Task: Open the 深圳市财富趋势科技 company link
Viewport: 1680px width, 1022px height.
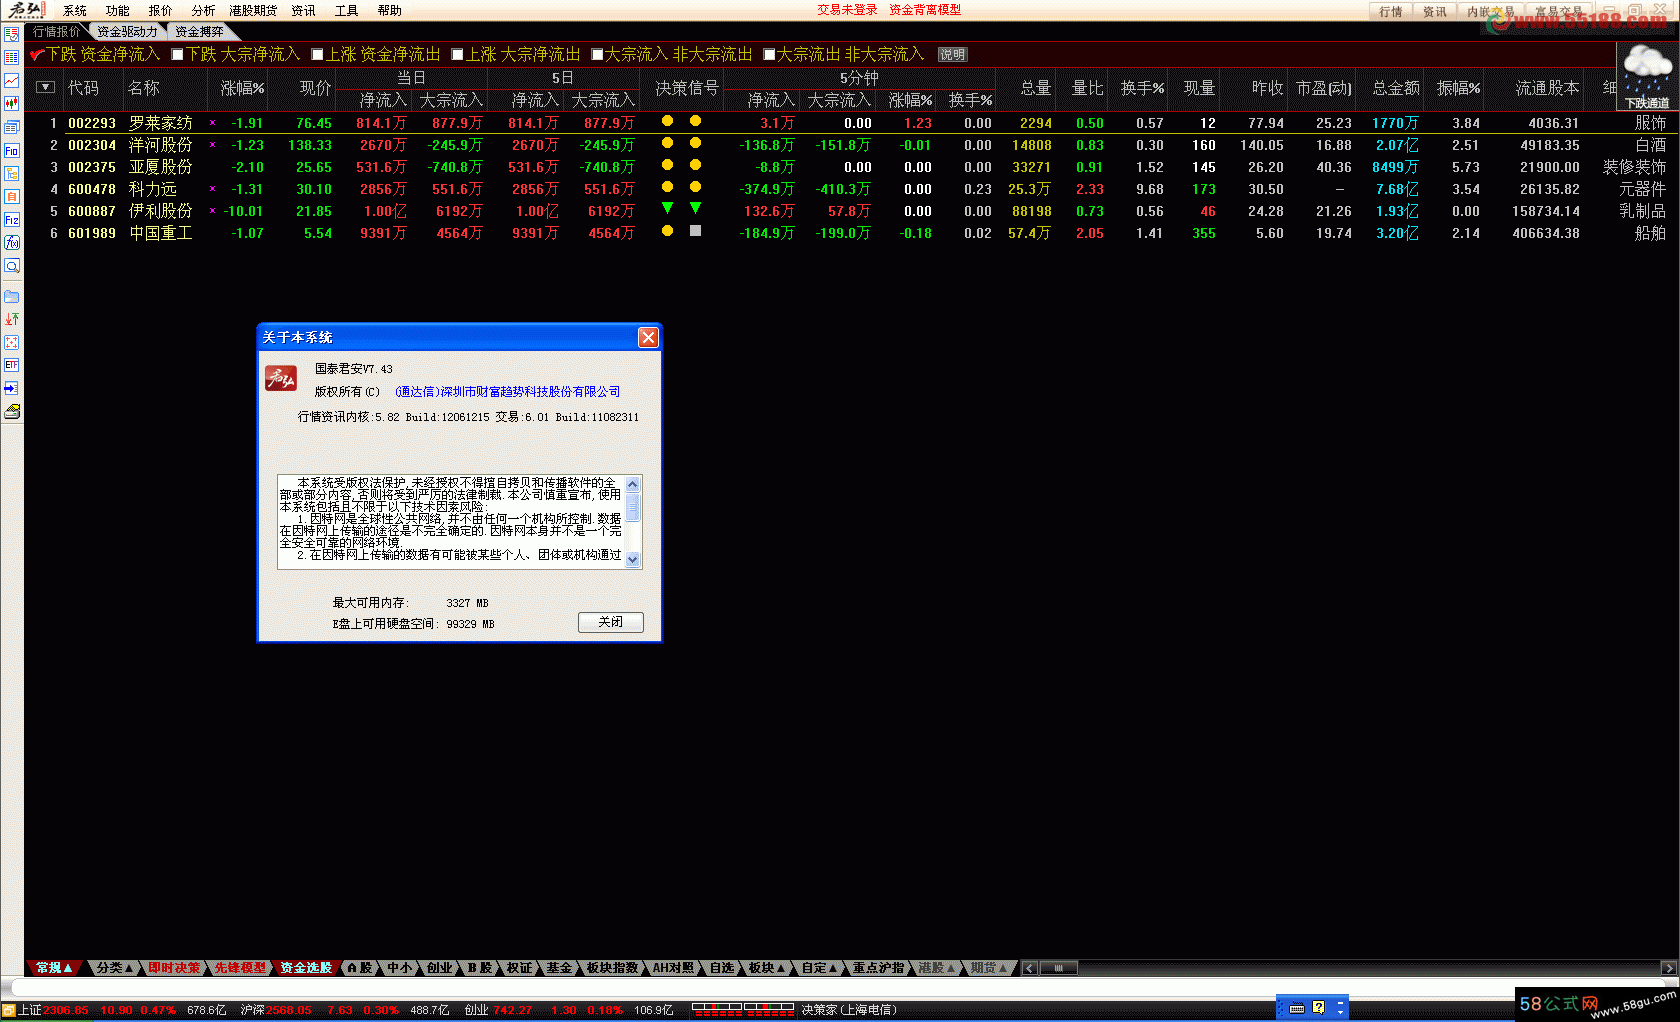Action: coord(507,392)
